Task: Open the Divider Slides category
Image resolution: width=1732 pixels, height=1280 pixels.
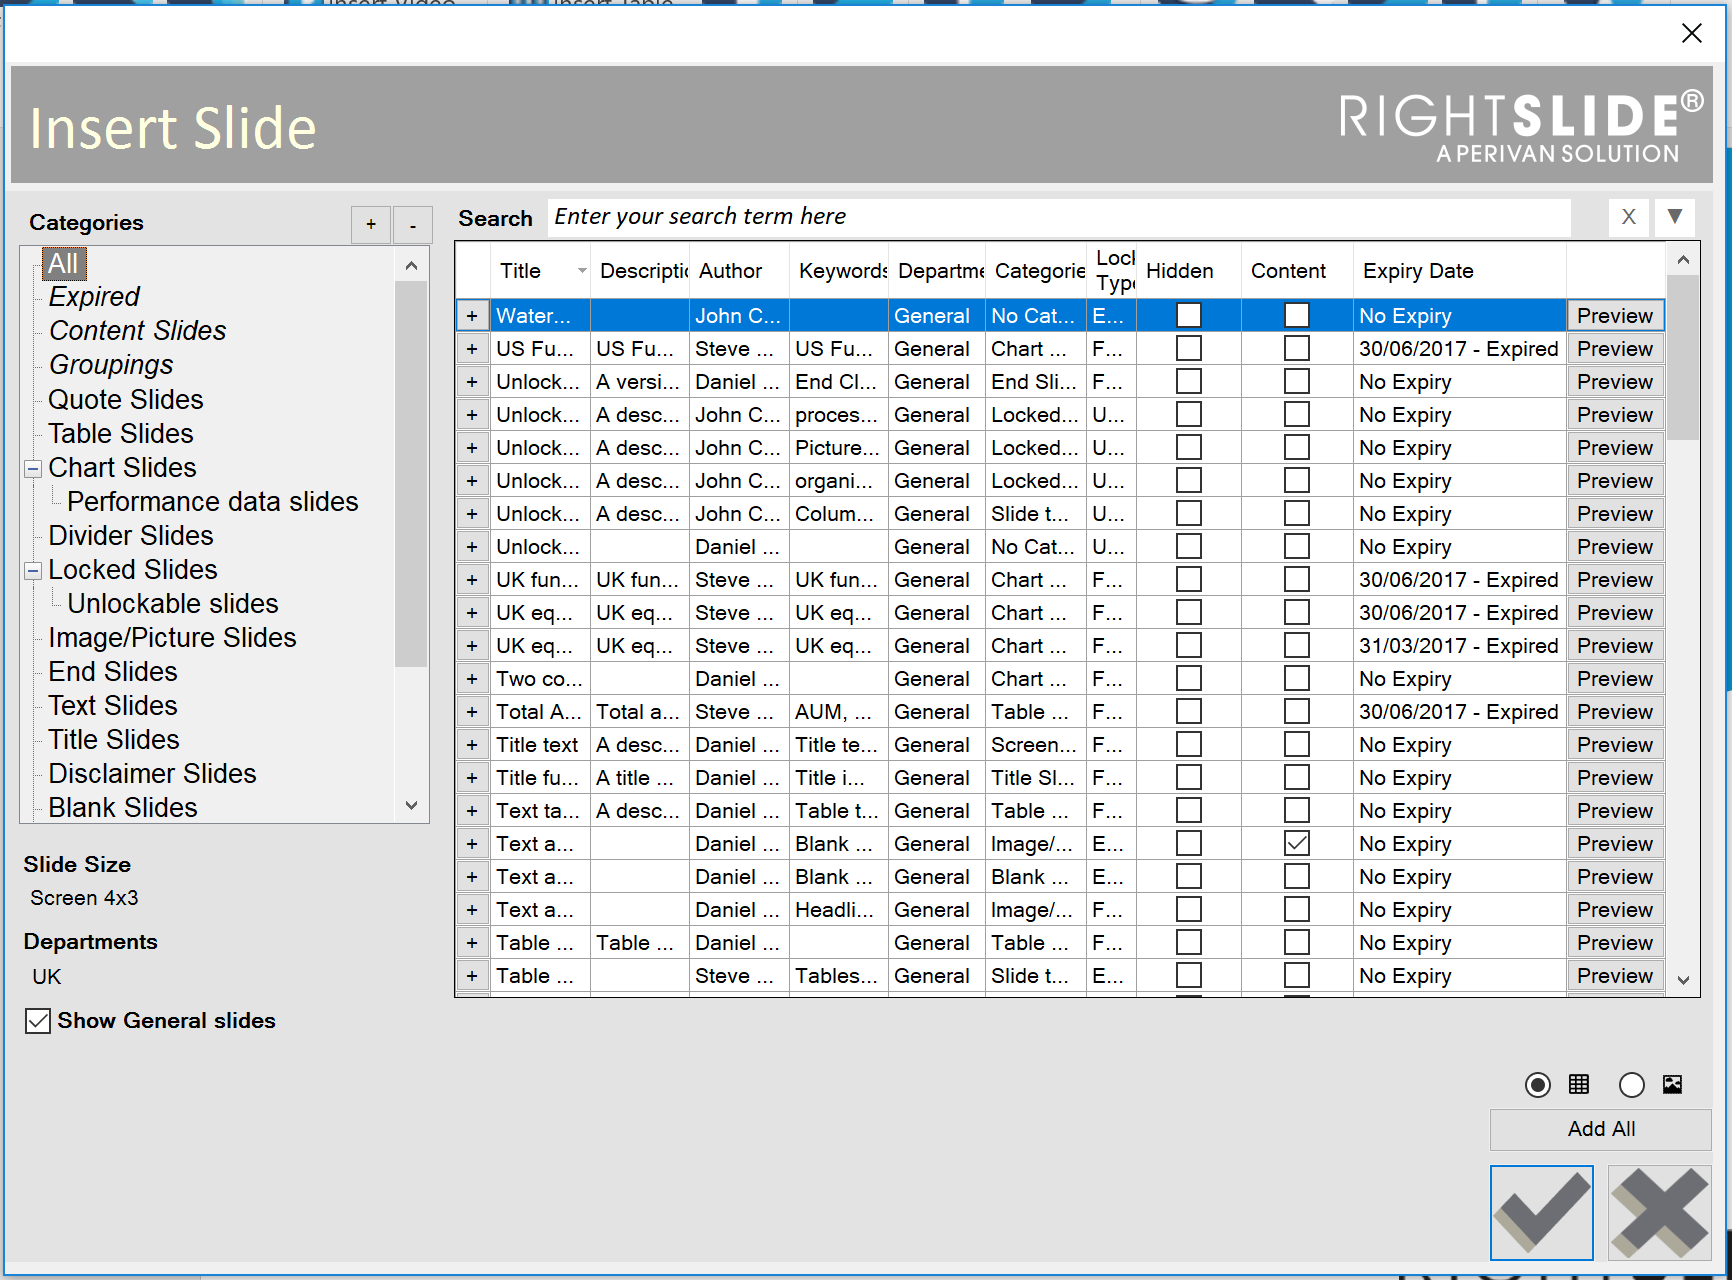Action: pyautogui.click(x=131, y=536)
